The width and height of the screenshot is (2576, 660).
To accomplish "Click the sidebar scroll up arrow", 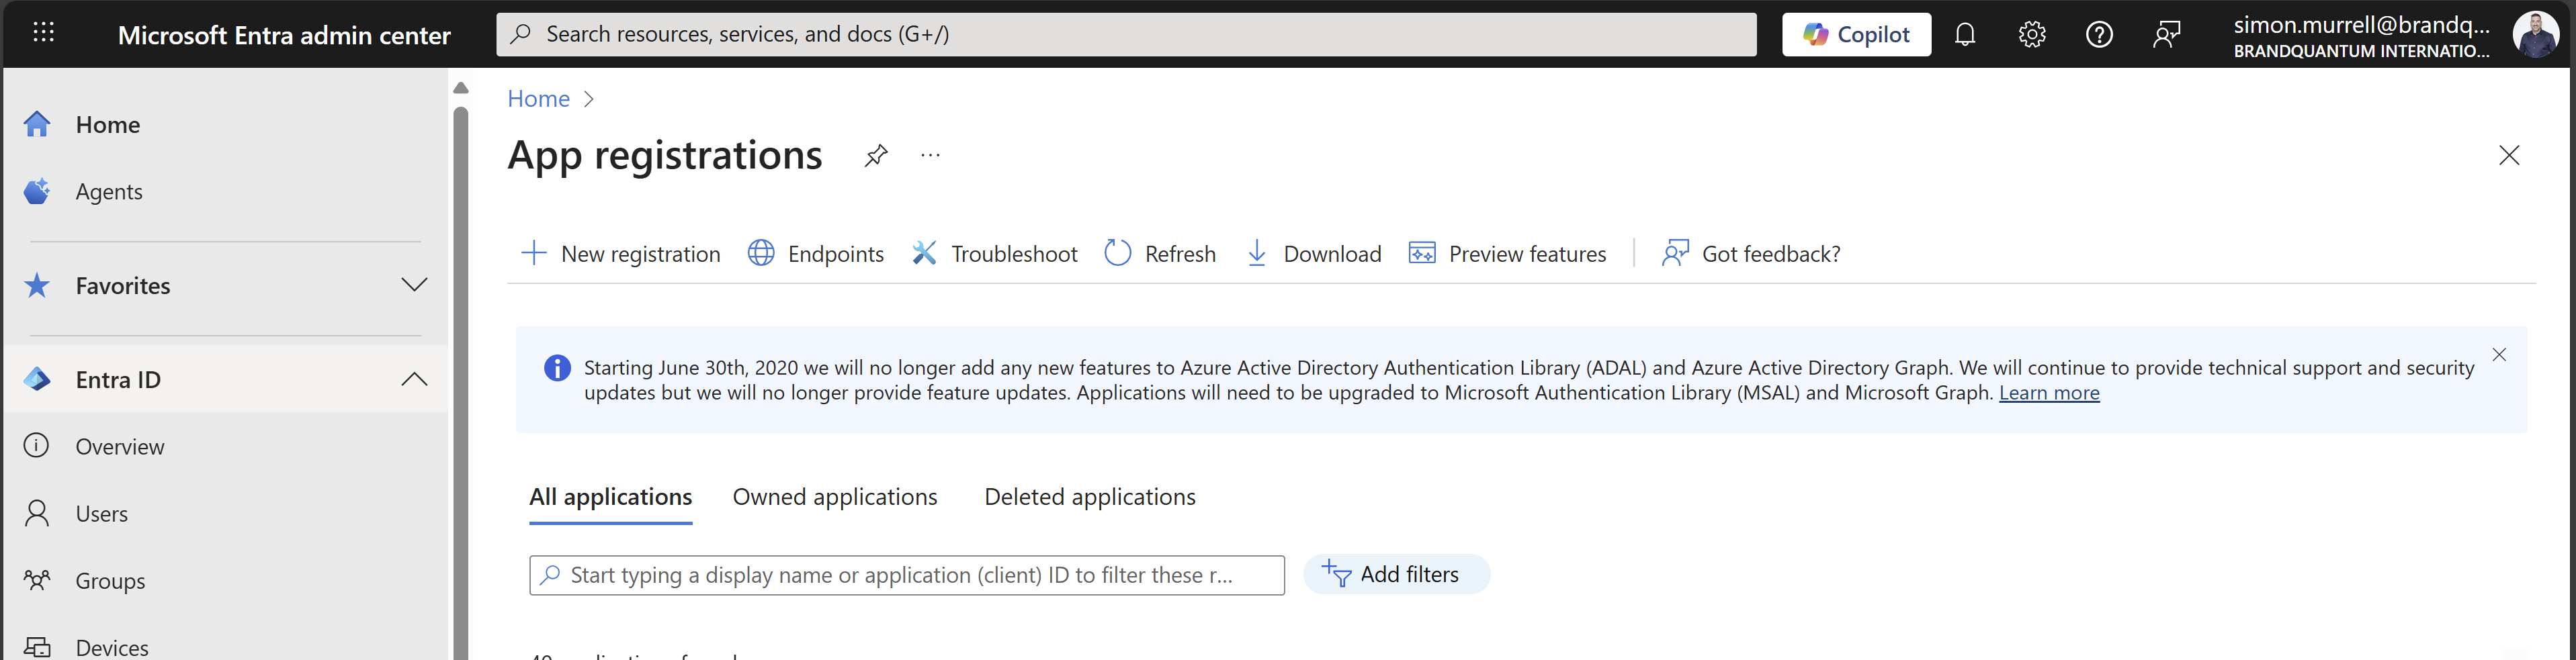I will click(x=460, y=88).
